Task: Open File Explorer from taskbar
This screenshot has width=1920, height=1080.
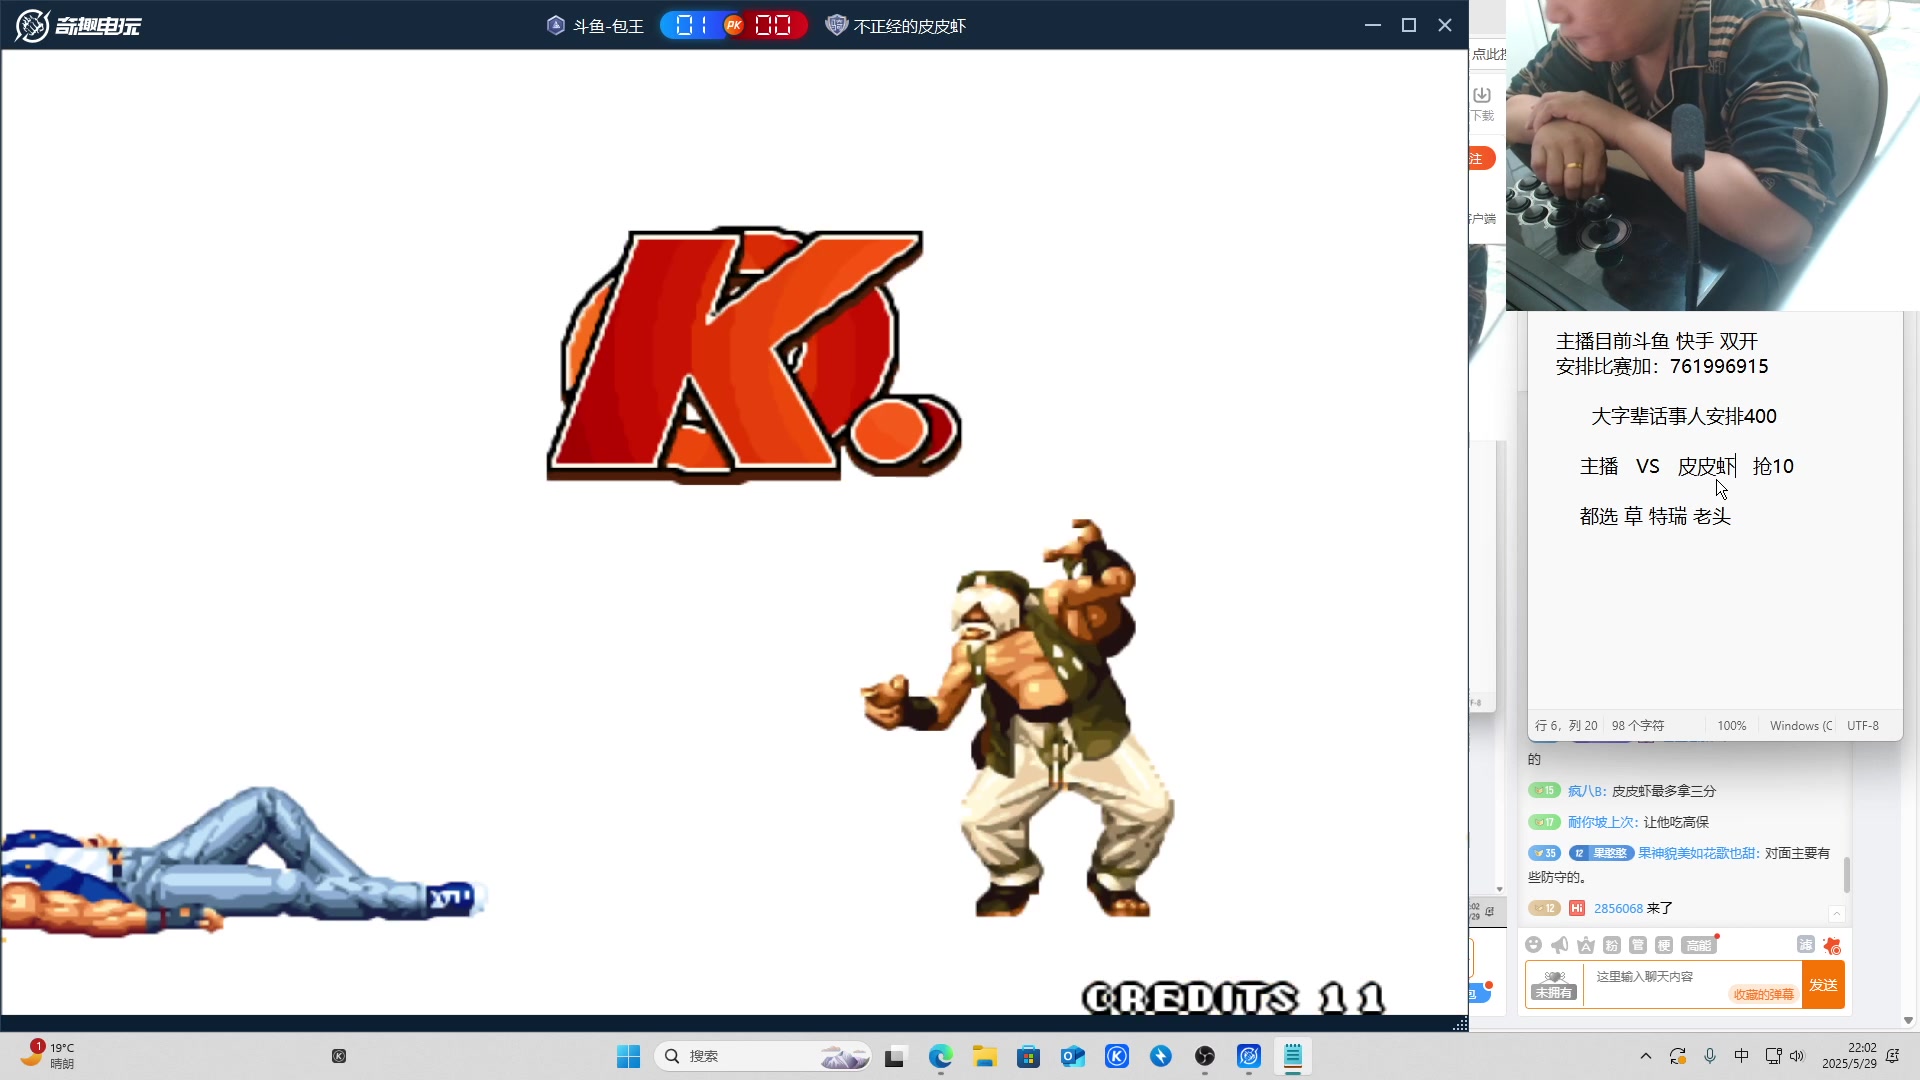Action: (985, 1056)
